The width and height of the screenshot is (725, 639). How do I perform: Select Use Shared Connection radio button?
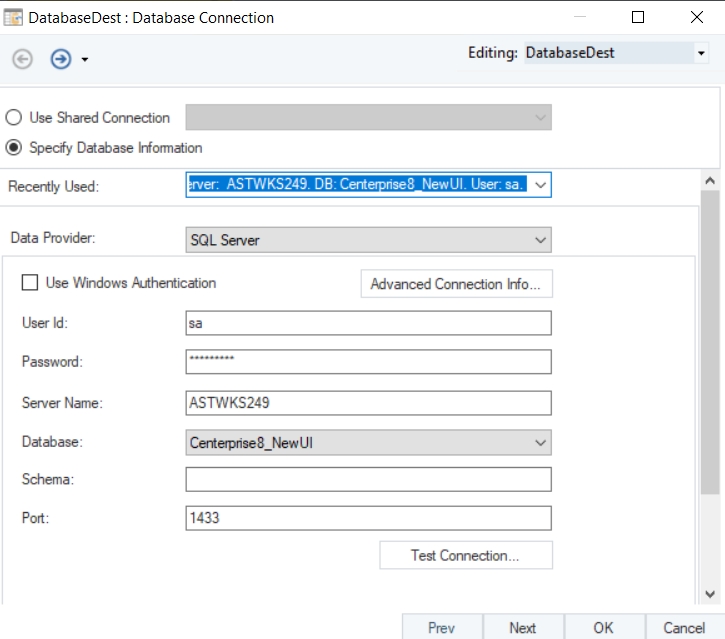pyautogui.click(x=14, y=118)
